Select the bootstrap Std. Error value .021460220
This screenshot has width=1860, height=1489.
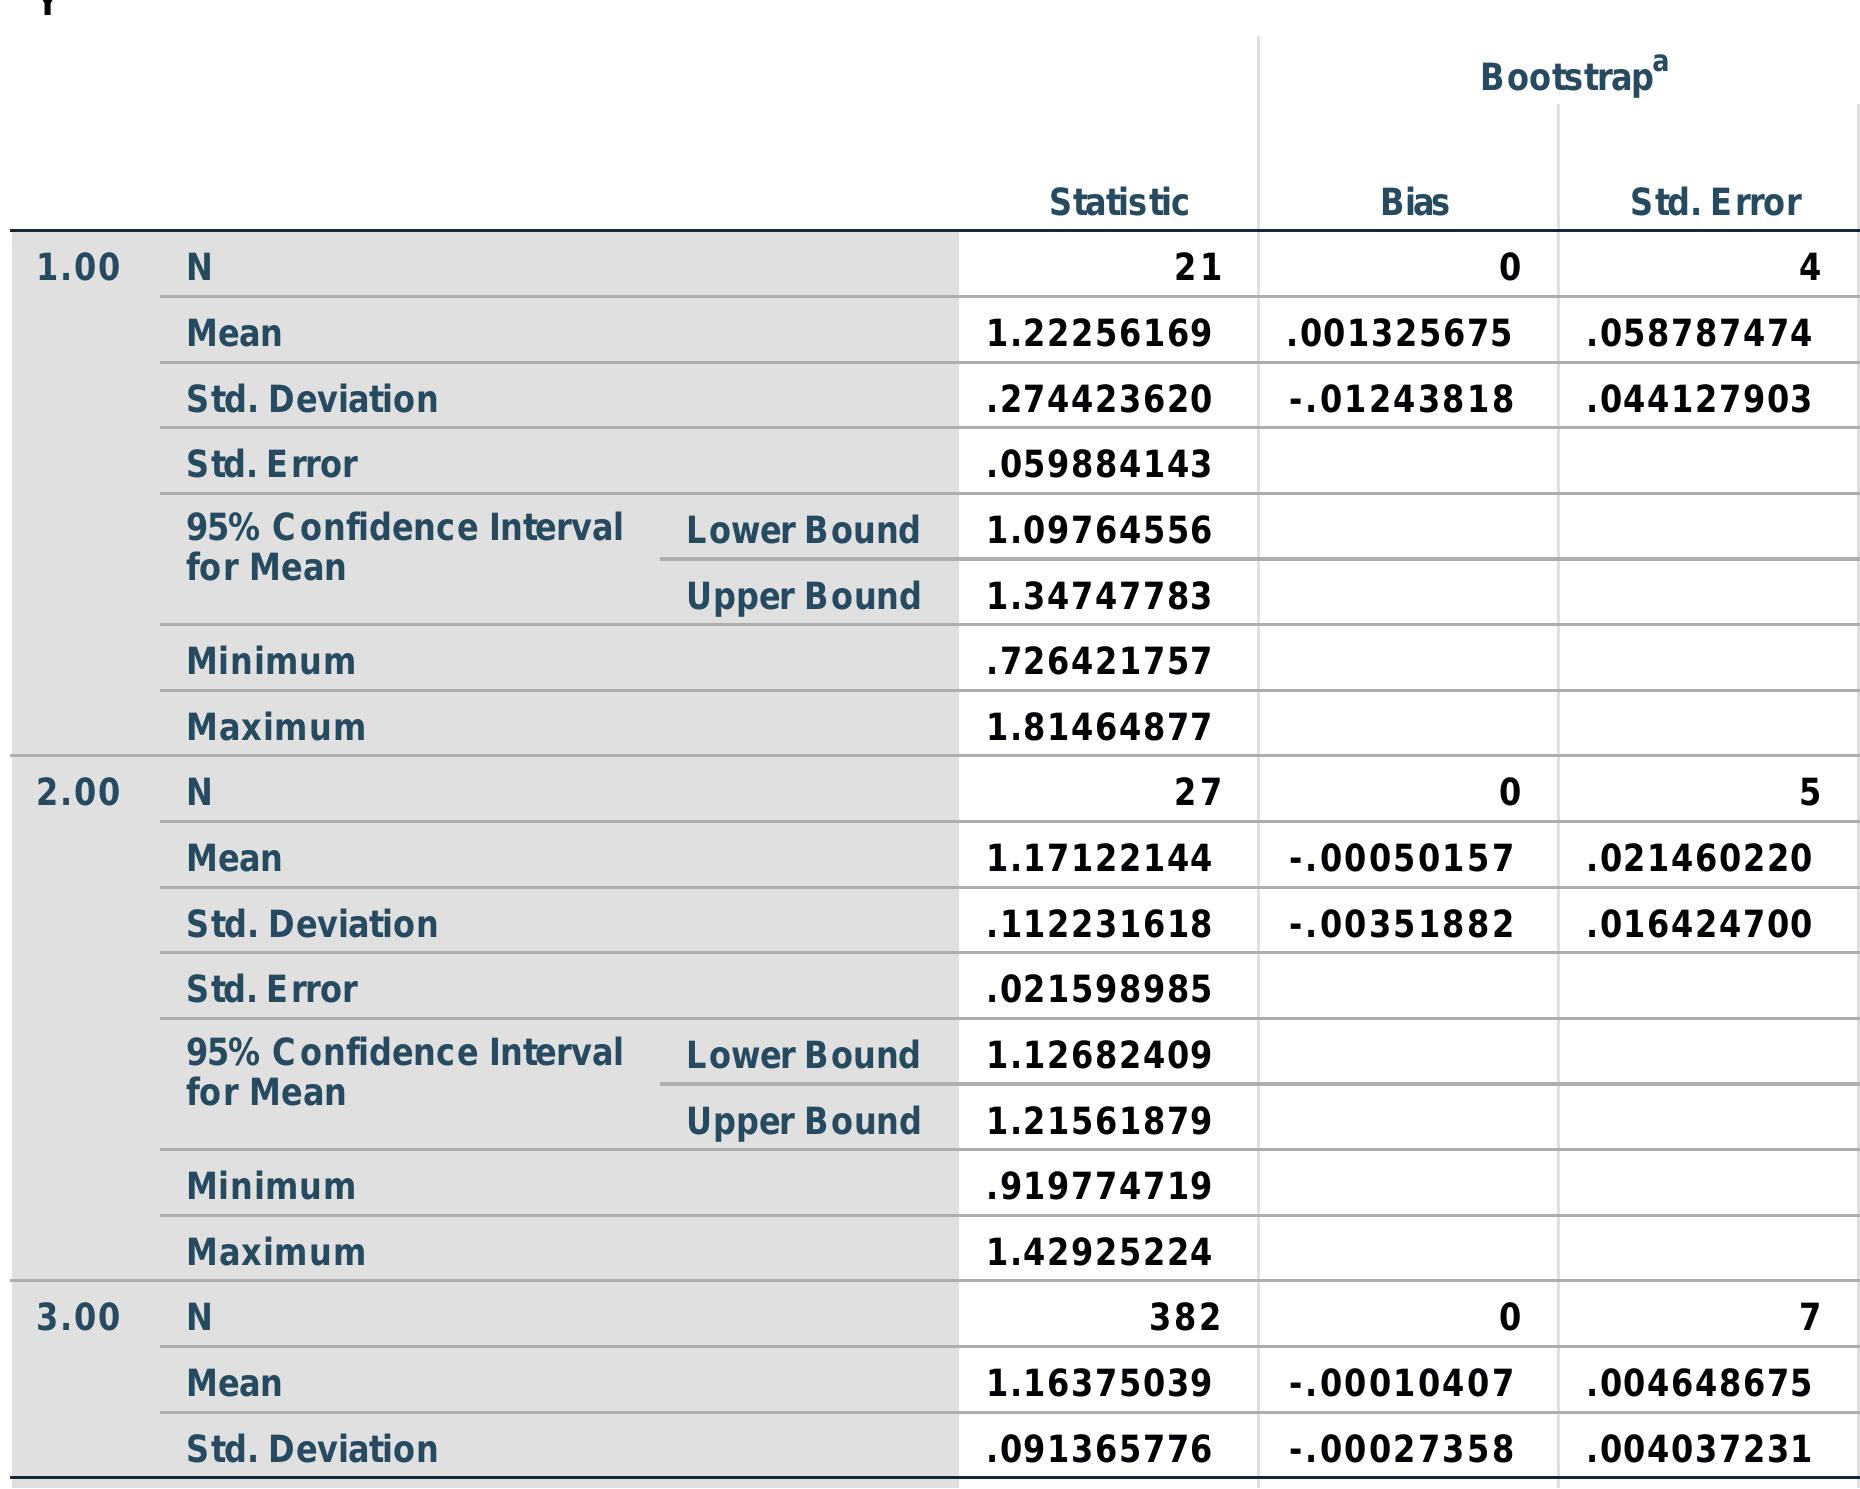1698,859
